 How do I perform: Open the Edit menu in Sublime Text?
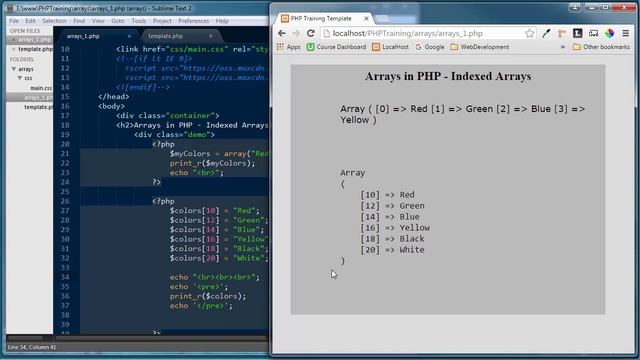tap(30, 21)
